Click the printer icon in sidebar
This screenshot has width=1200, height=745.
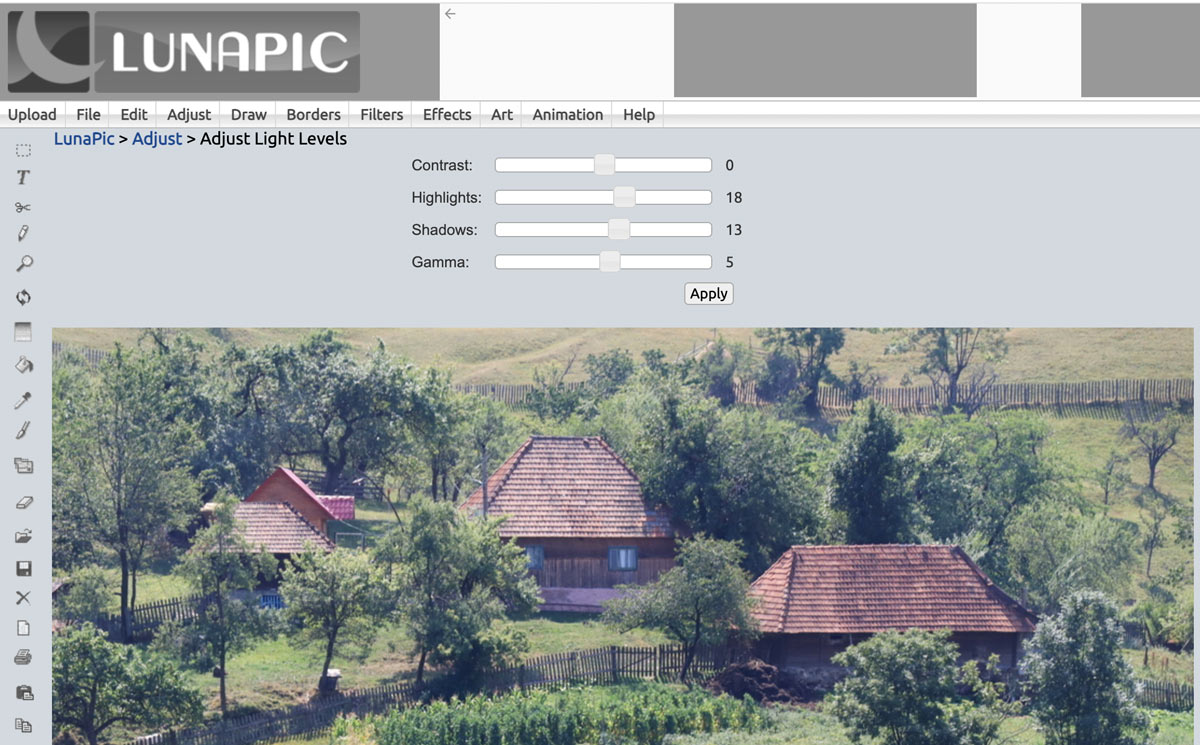click(x=23, y=657)
